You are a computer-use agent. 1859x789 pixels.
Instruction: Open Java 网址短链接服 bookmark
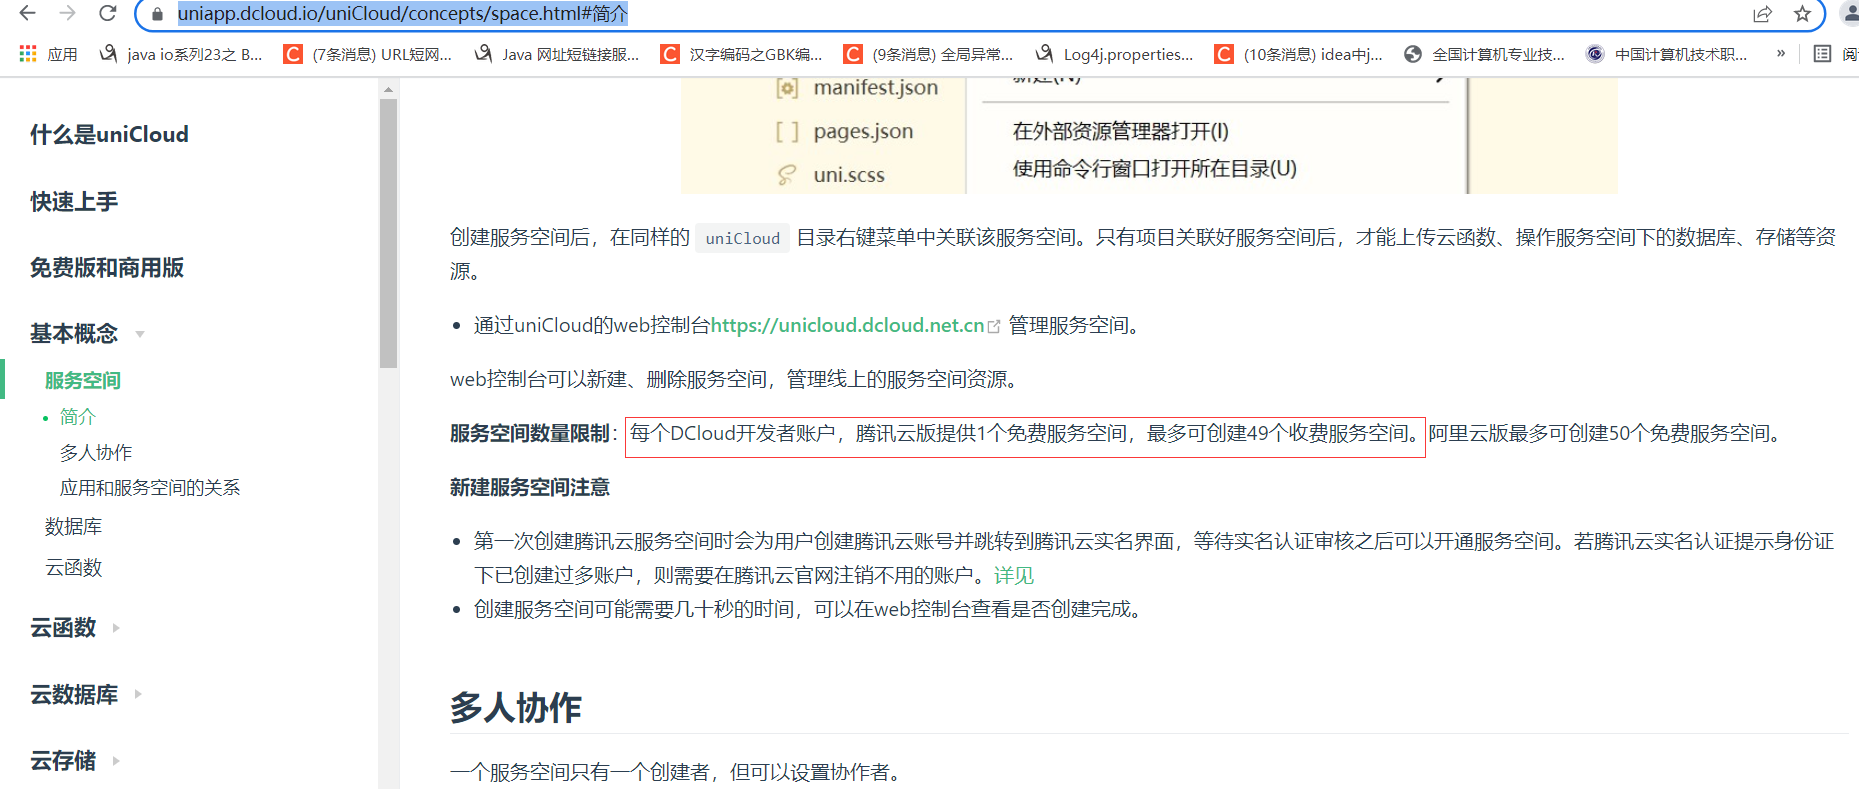(557, 54)
